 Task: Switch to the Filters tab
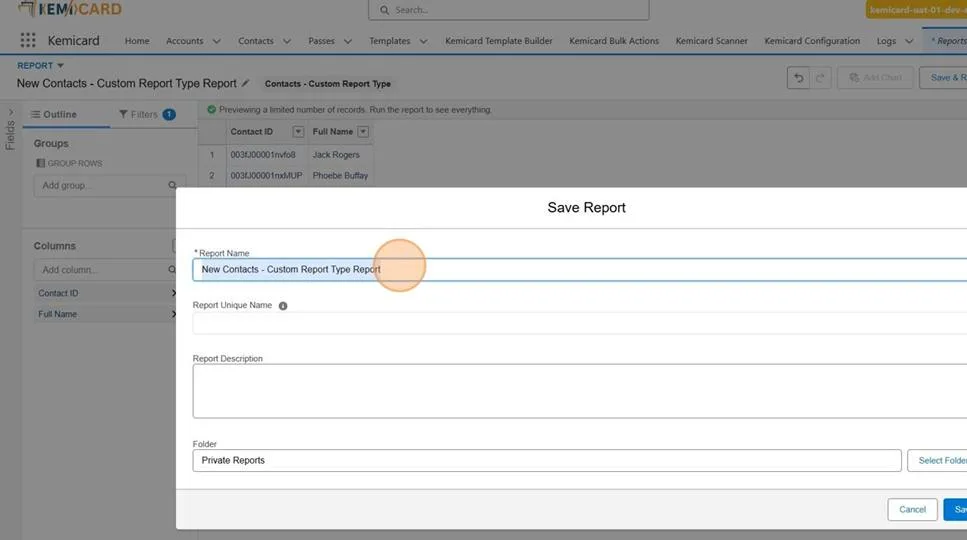click(147, 115)
